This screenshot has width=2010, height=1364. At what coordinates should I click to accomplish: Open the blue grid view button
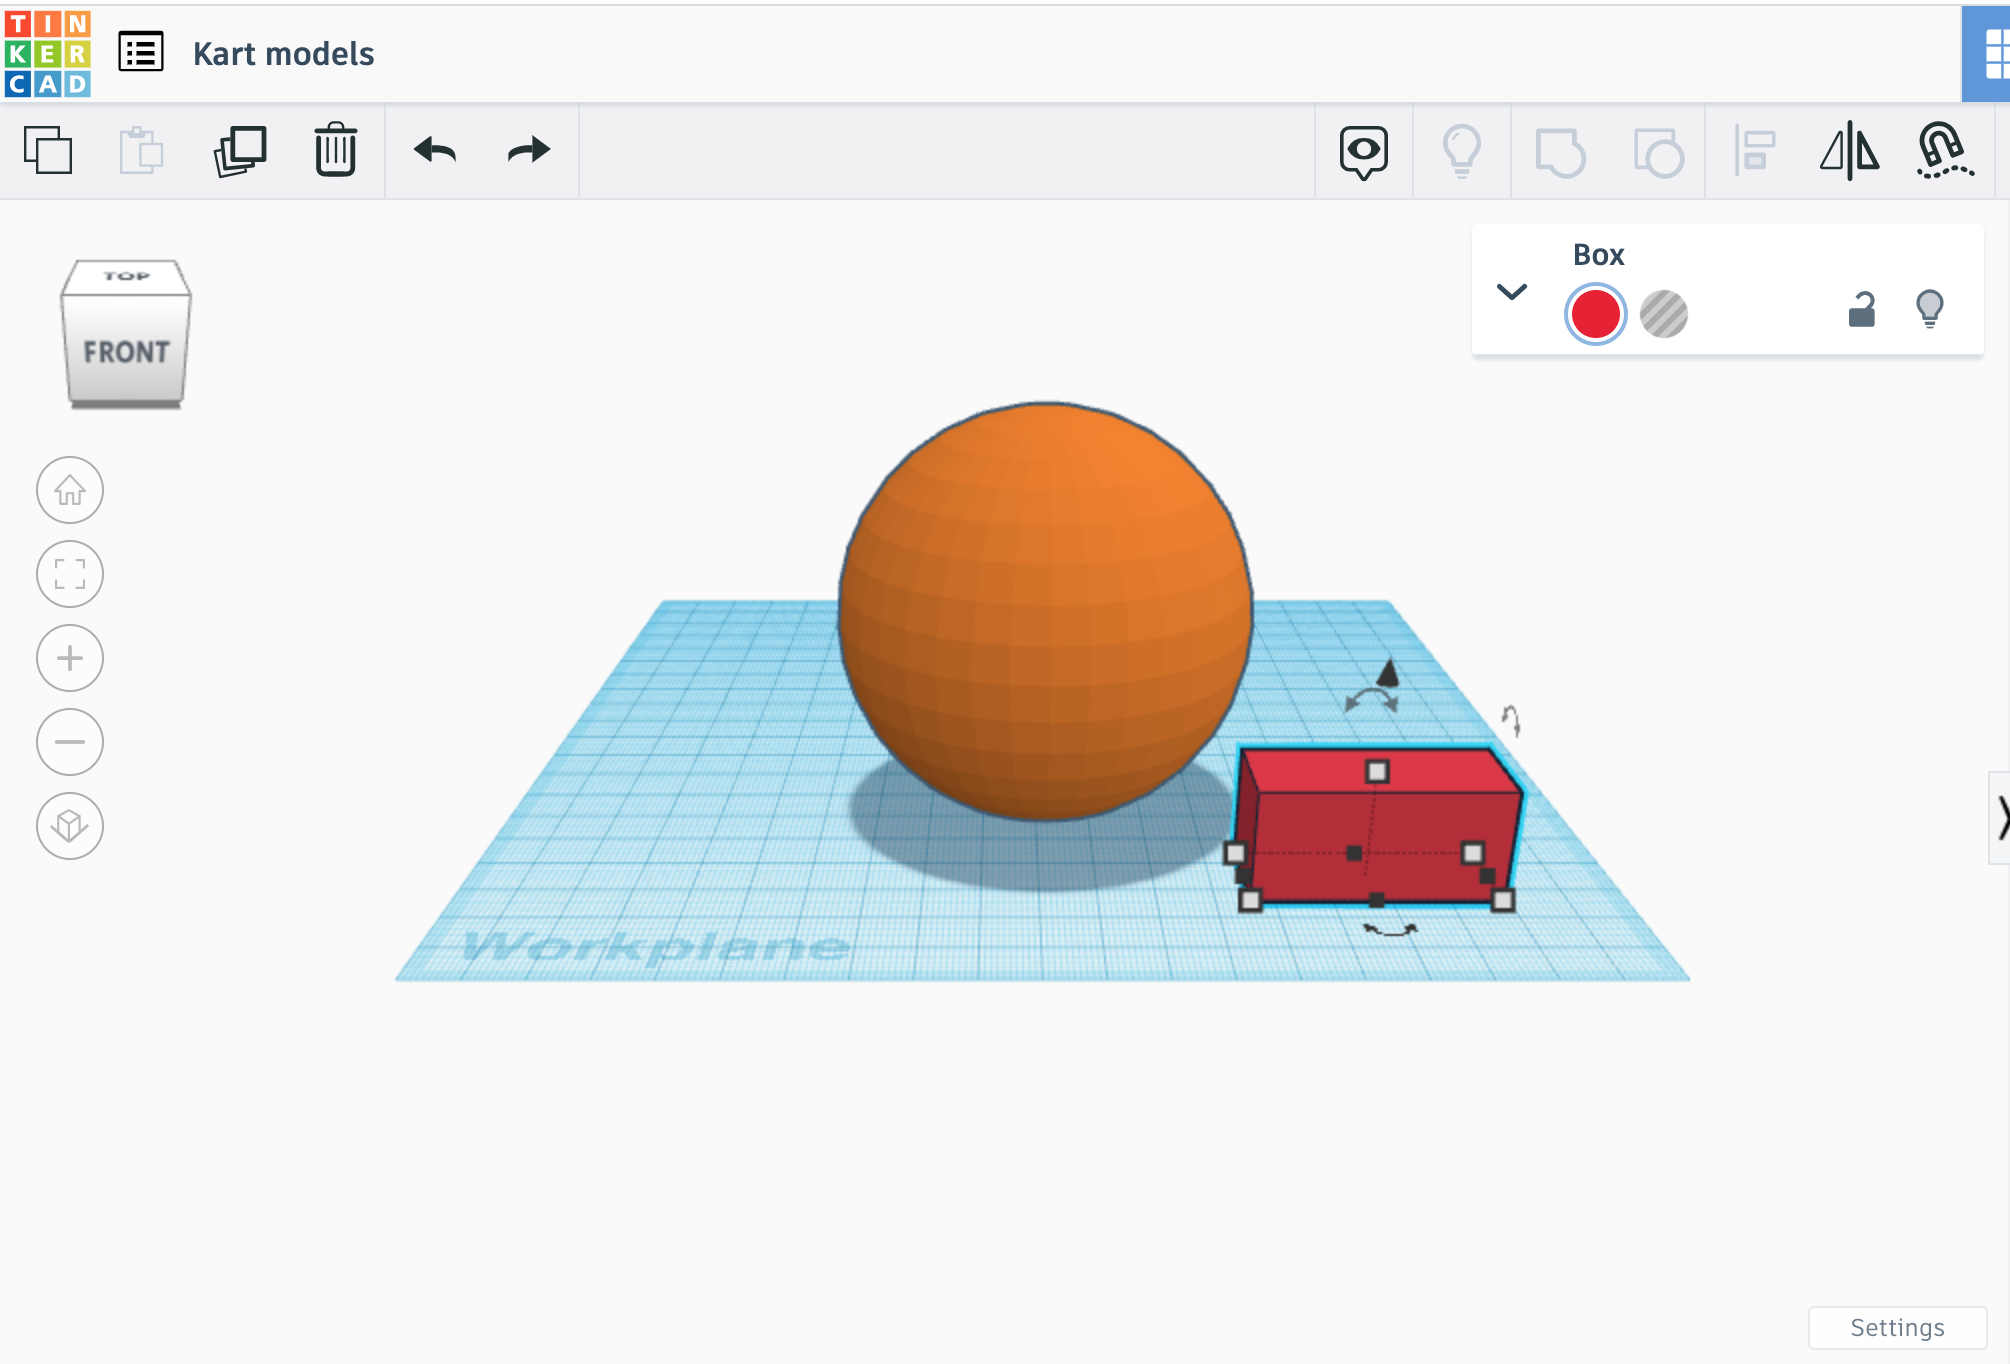pos(1988,54)
